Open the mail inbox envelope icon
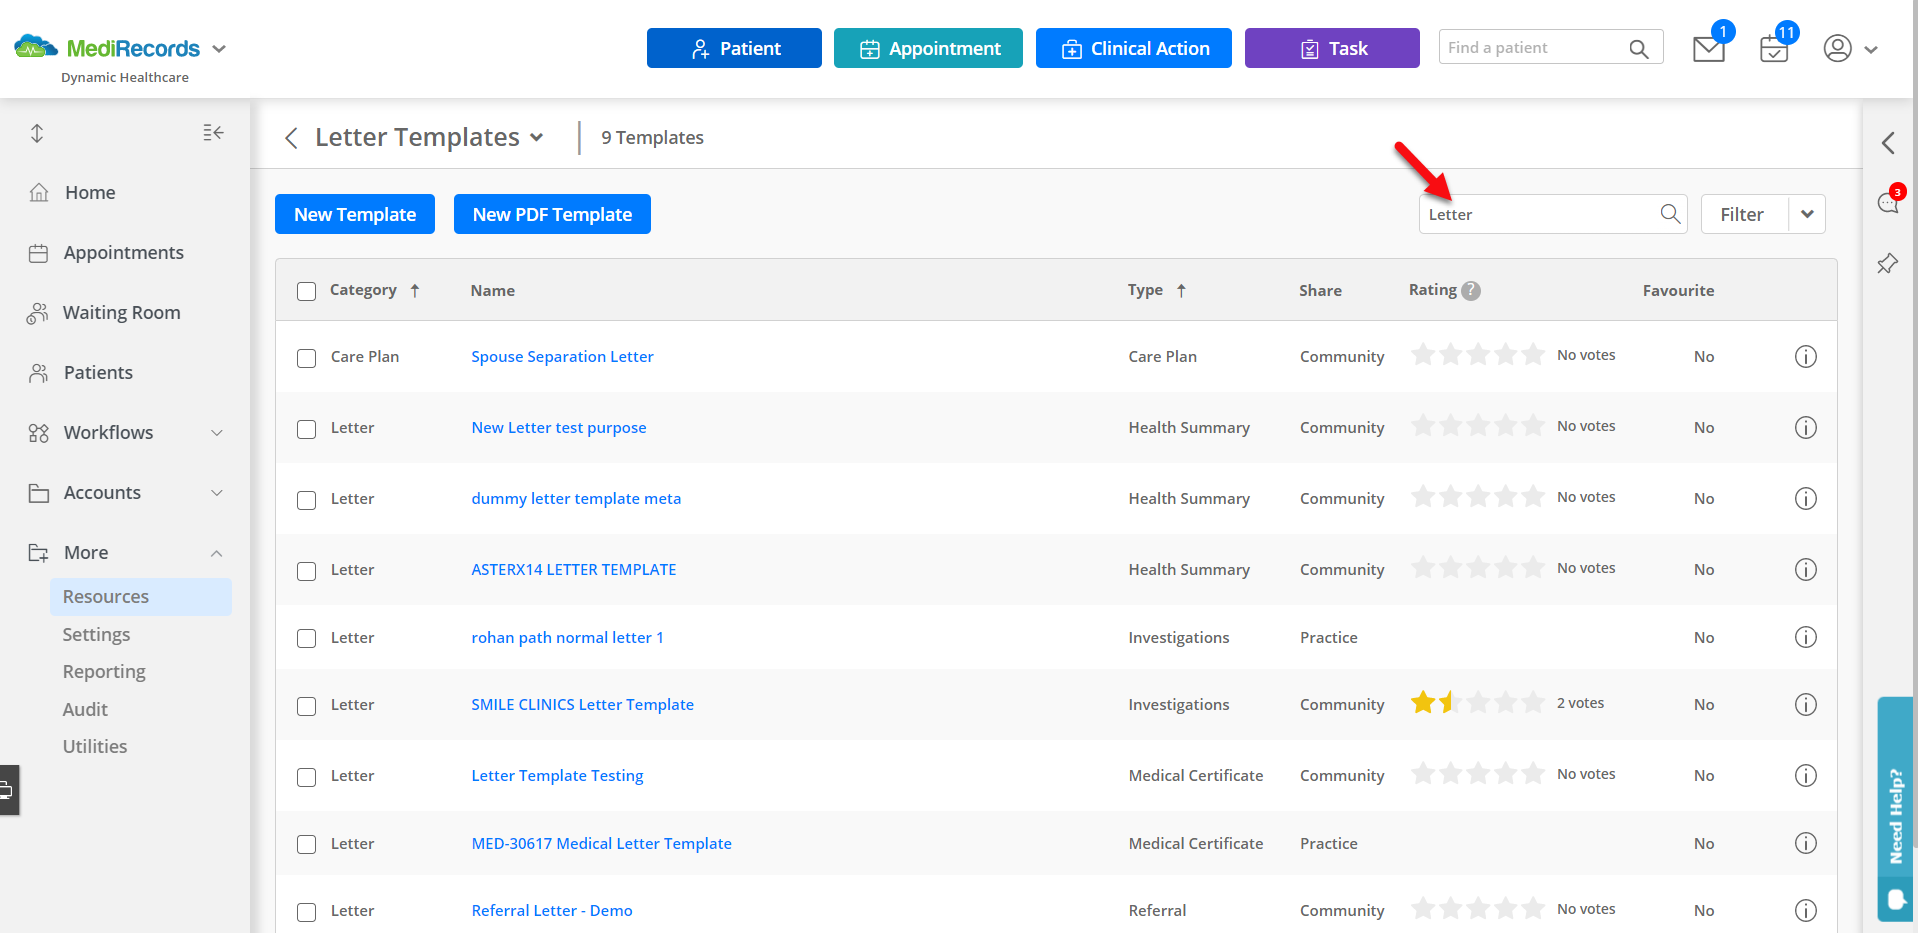The width and height of the screenshot is (1918, 933). point(1708,49)
